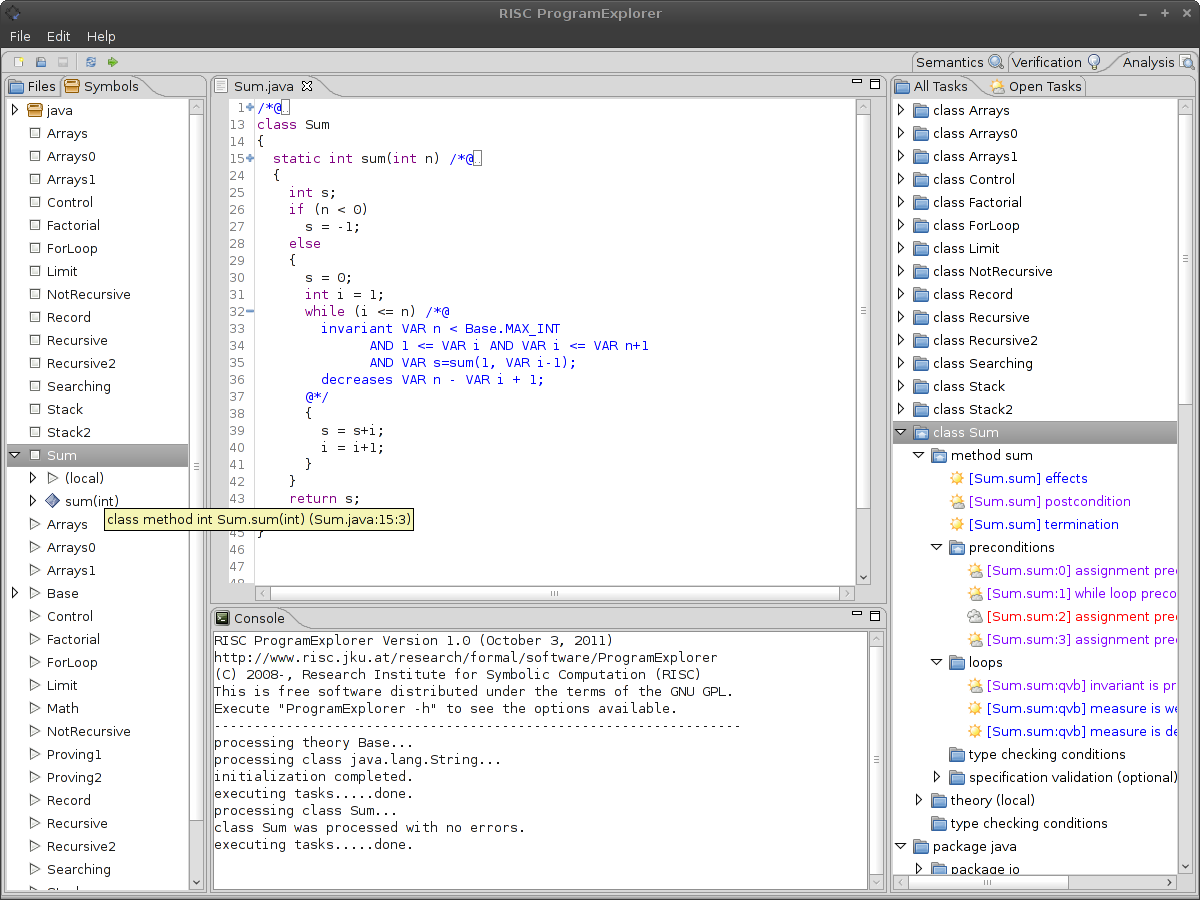Open the Edit menu
Screen dimensions: 1200x900
click(58, 36)
